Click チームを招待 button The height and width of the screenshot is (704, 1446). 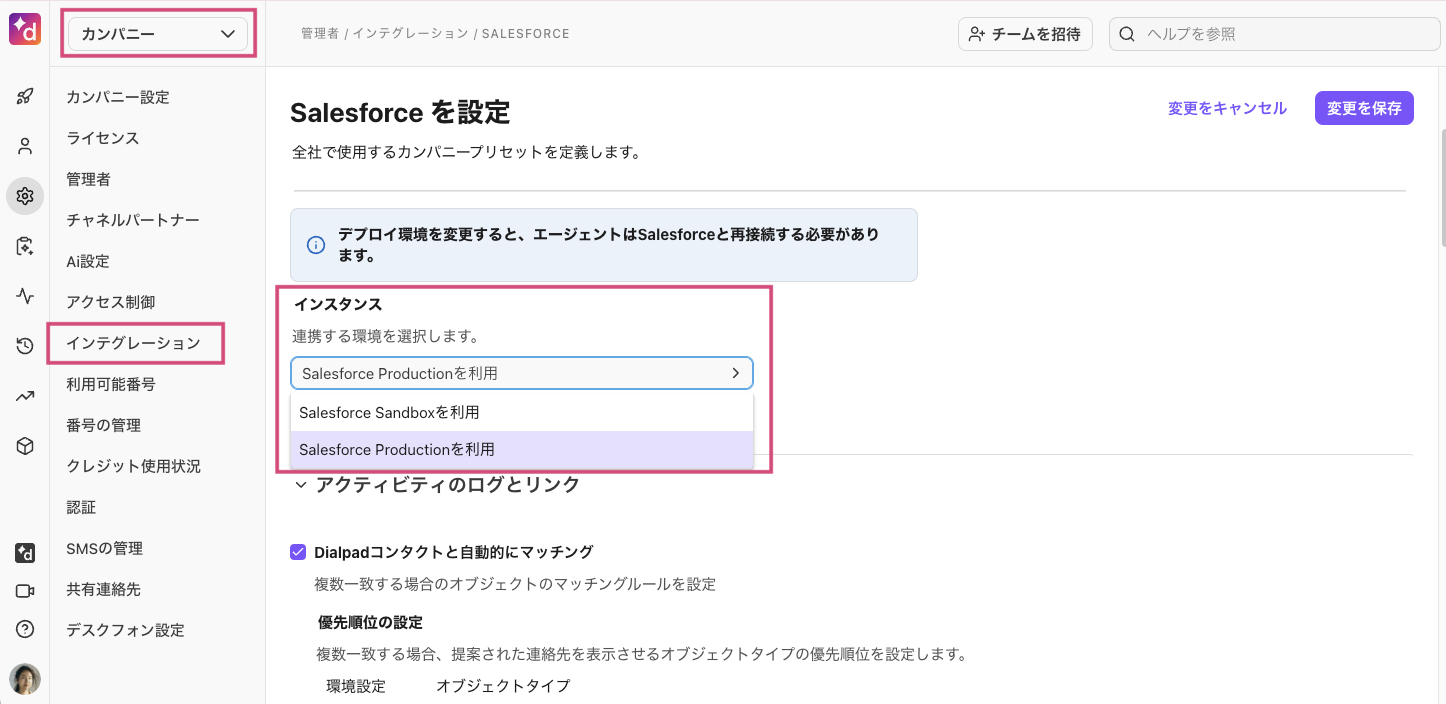click(x=1025, y=34)
